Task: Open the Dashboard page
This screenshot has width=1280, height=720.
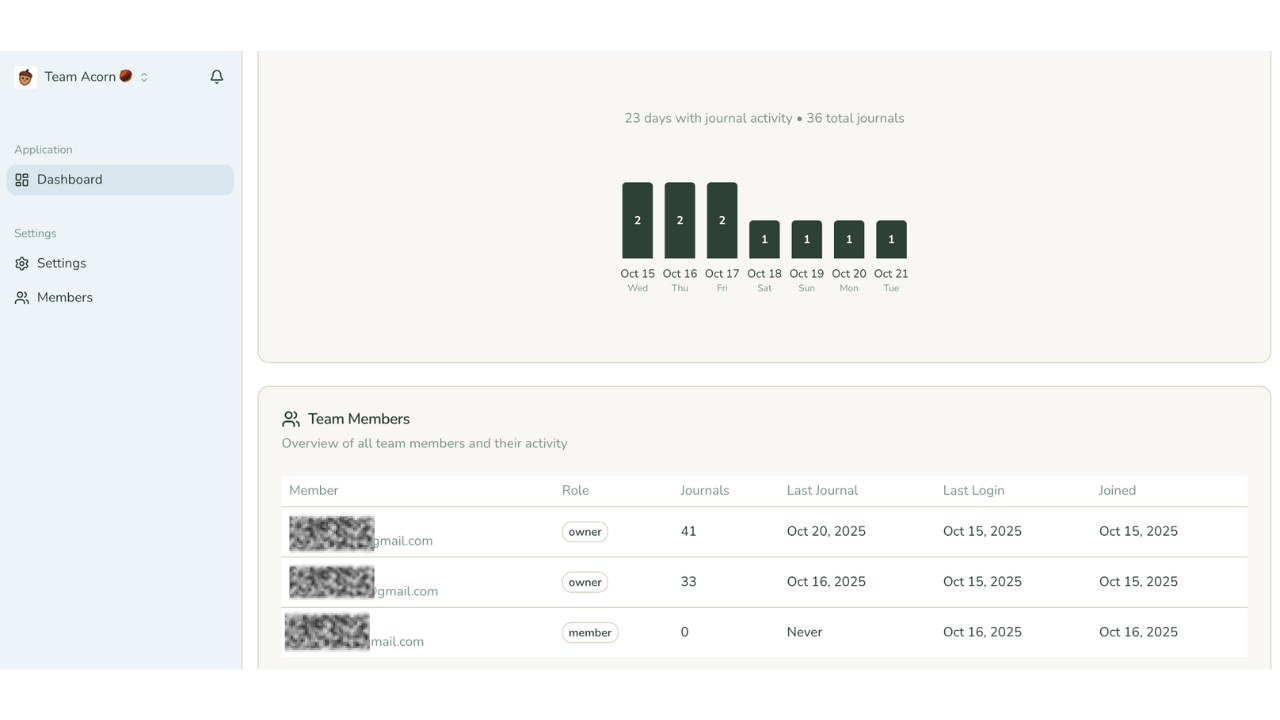Action: (x=120, y=180)
